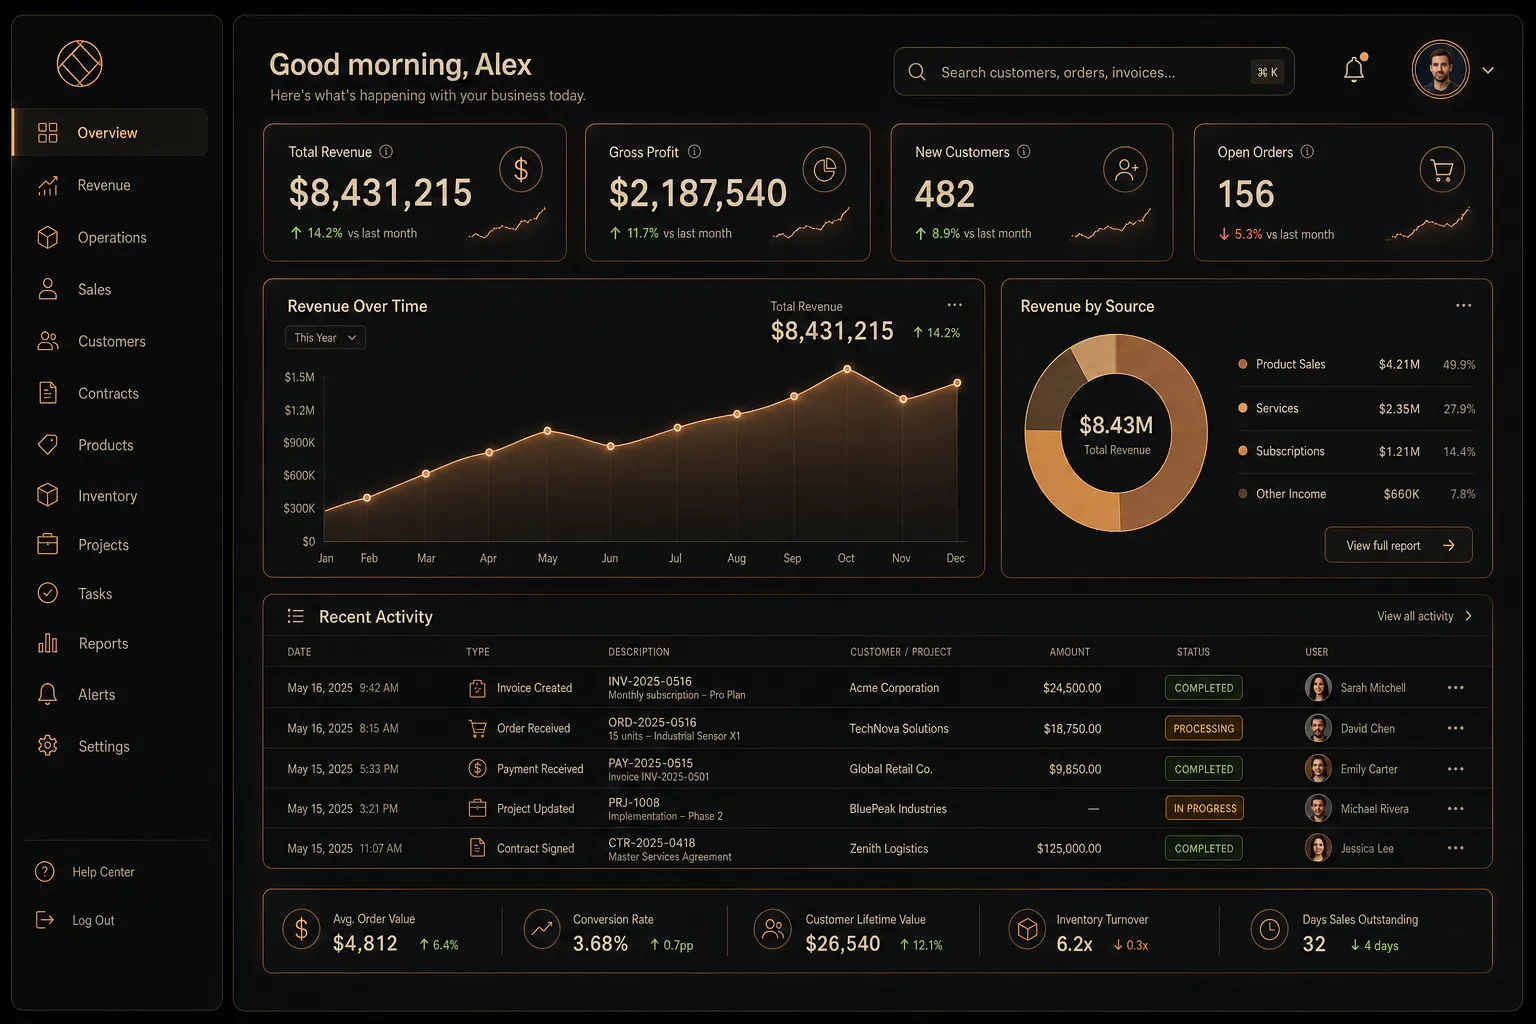Click the COMPLETED badge for Acme Corporation
The image size is (1536, 1024).
(x=1203, y=688)
